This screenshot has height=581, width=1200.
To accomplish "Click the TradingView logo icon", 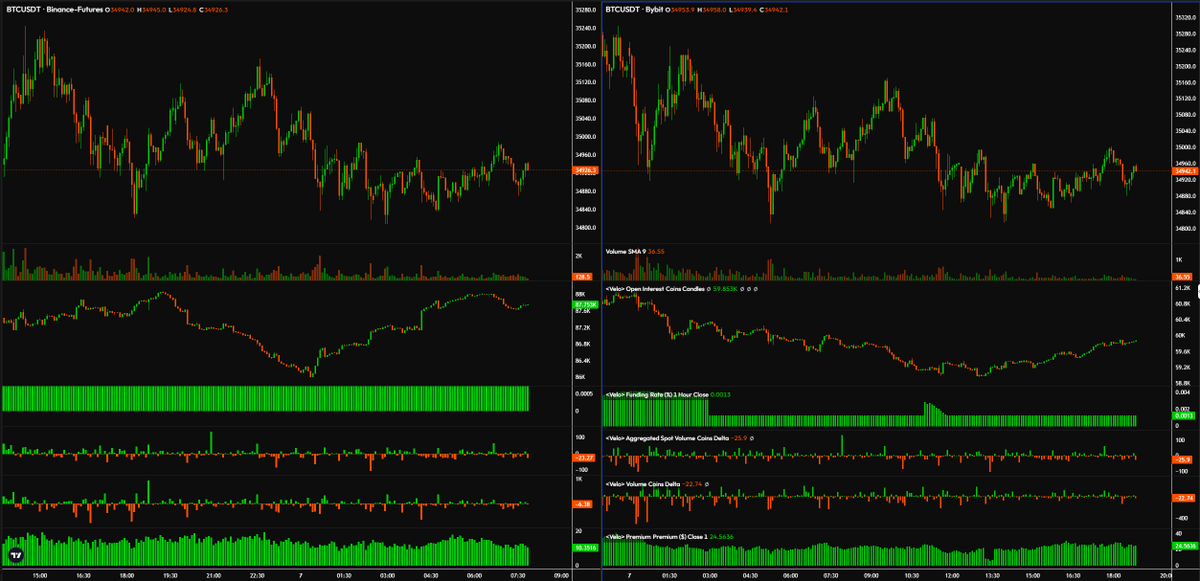I will click(x=16, y=553).
